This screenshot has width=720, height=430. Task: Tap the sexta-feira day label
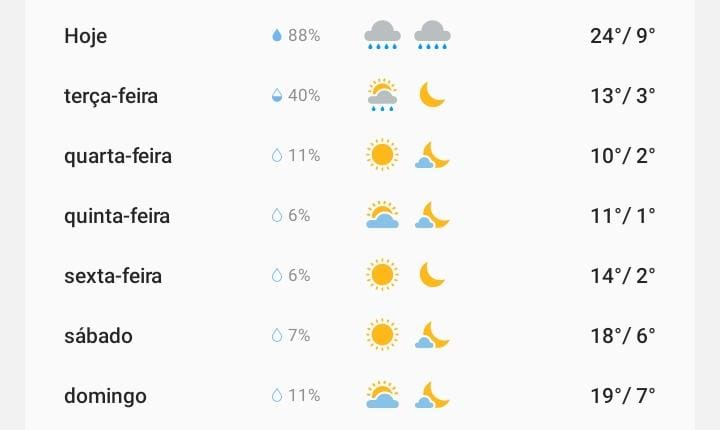[112, 276]
